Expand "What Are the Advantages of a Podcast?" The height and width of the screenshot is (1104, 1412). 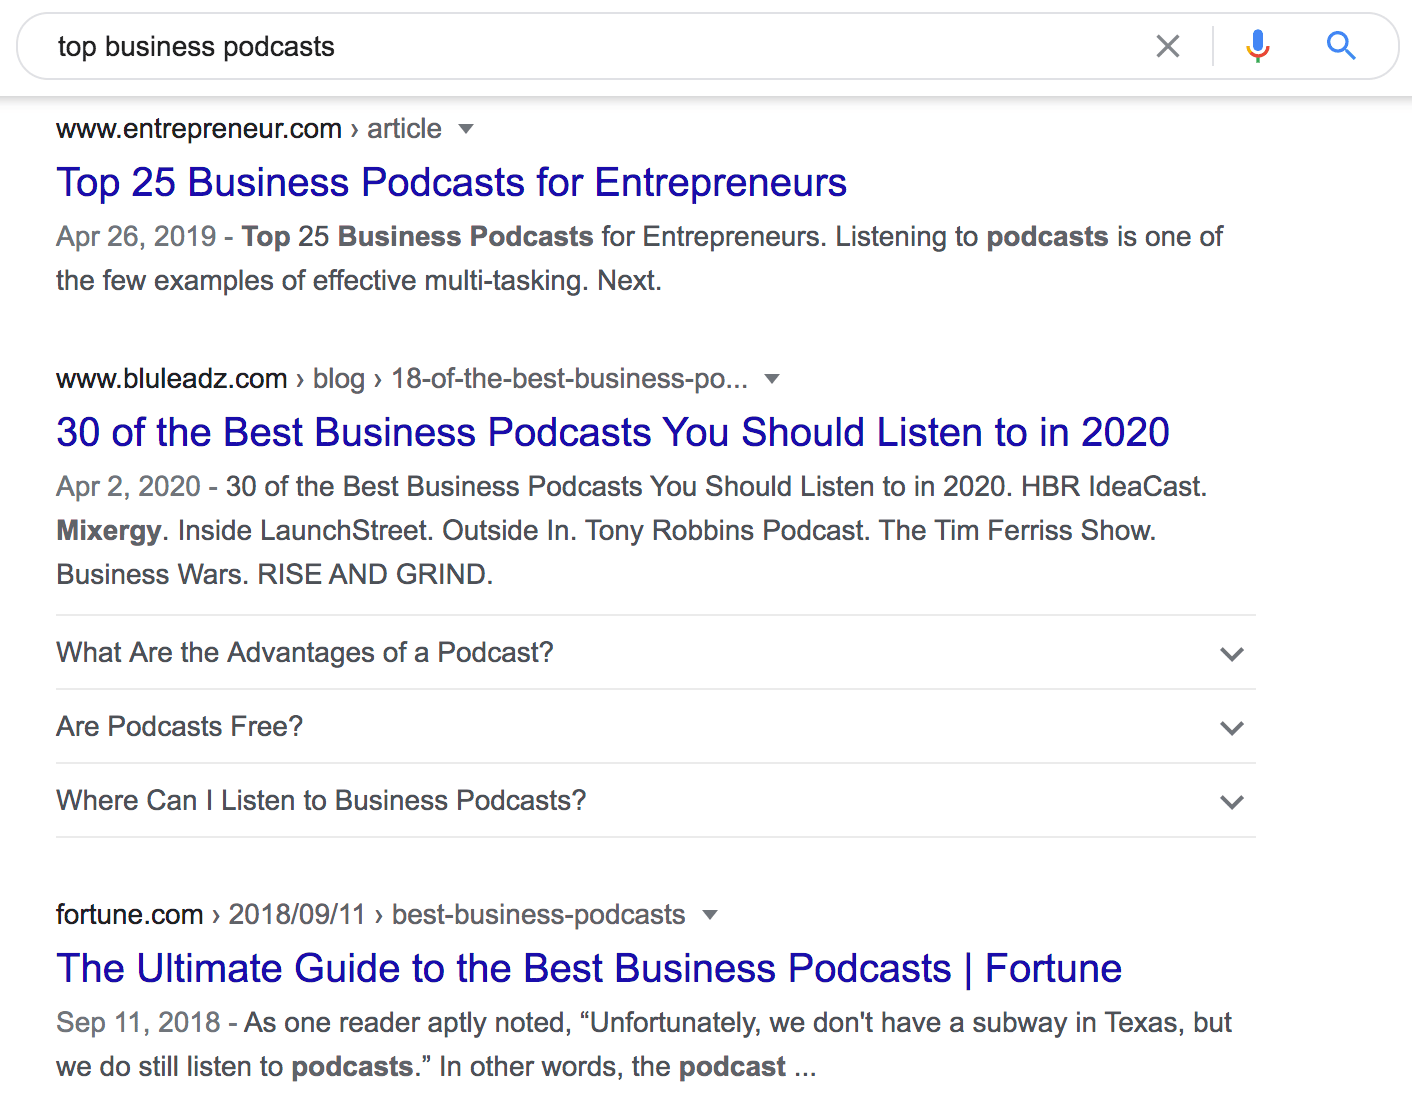[304, 652]
